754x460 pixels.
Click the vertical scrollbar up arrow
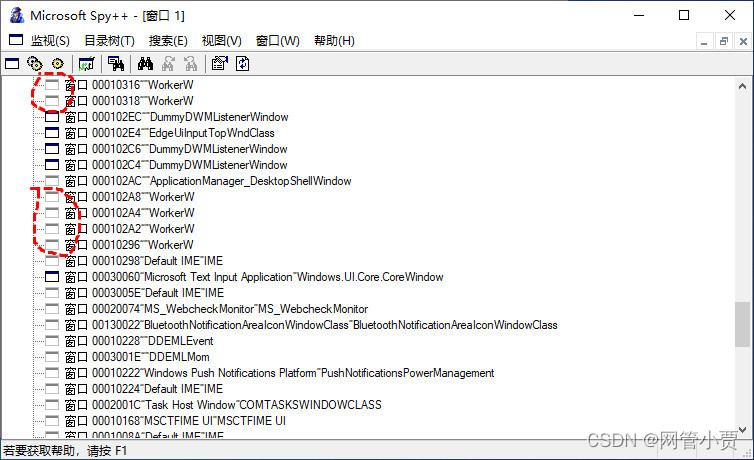tap(742, 87)
